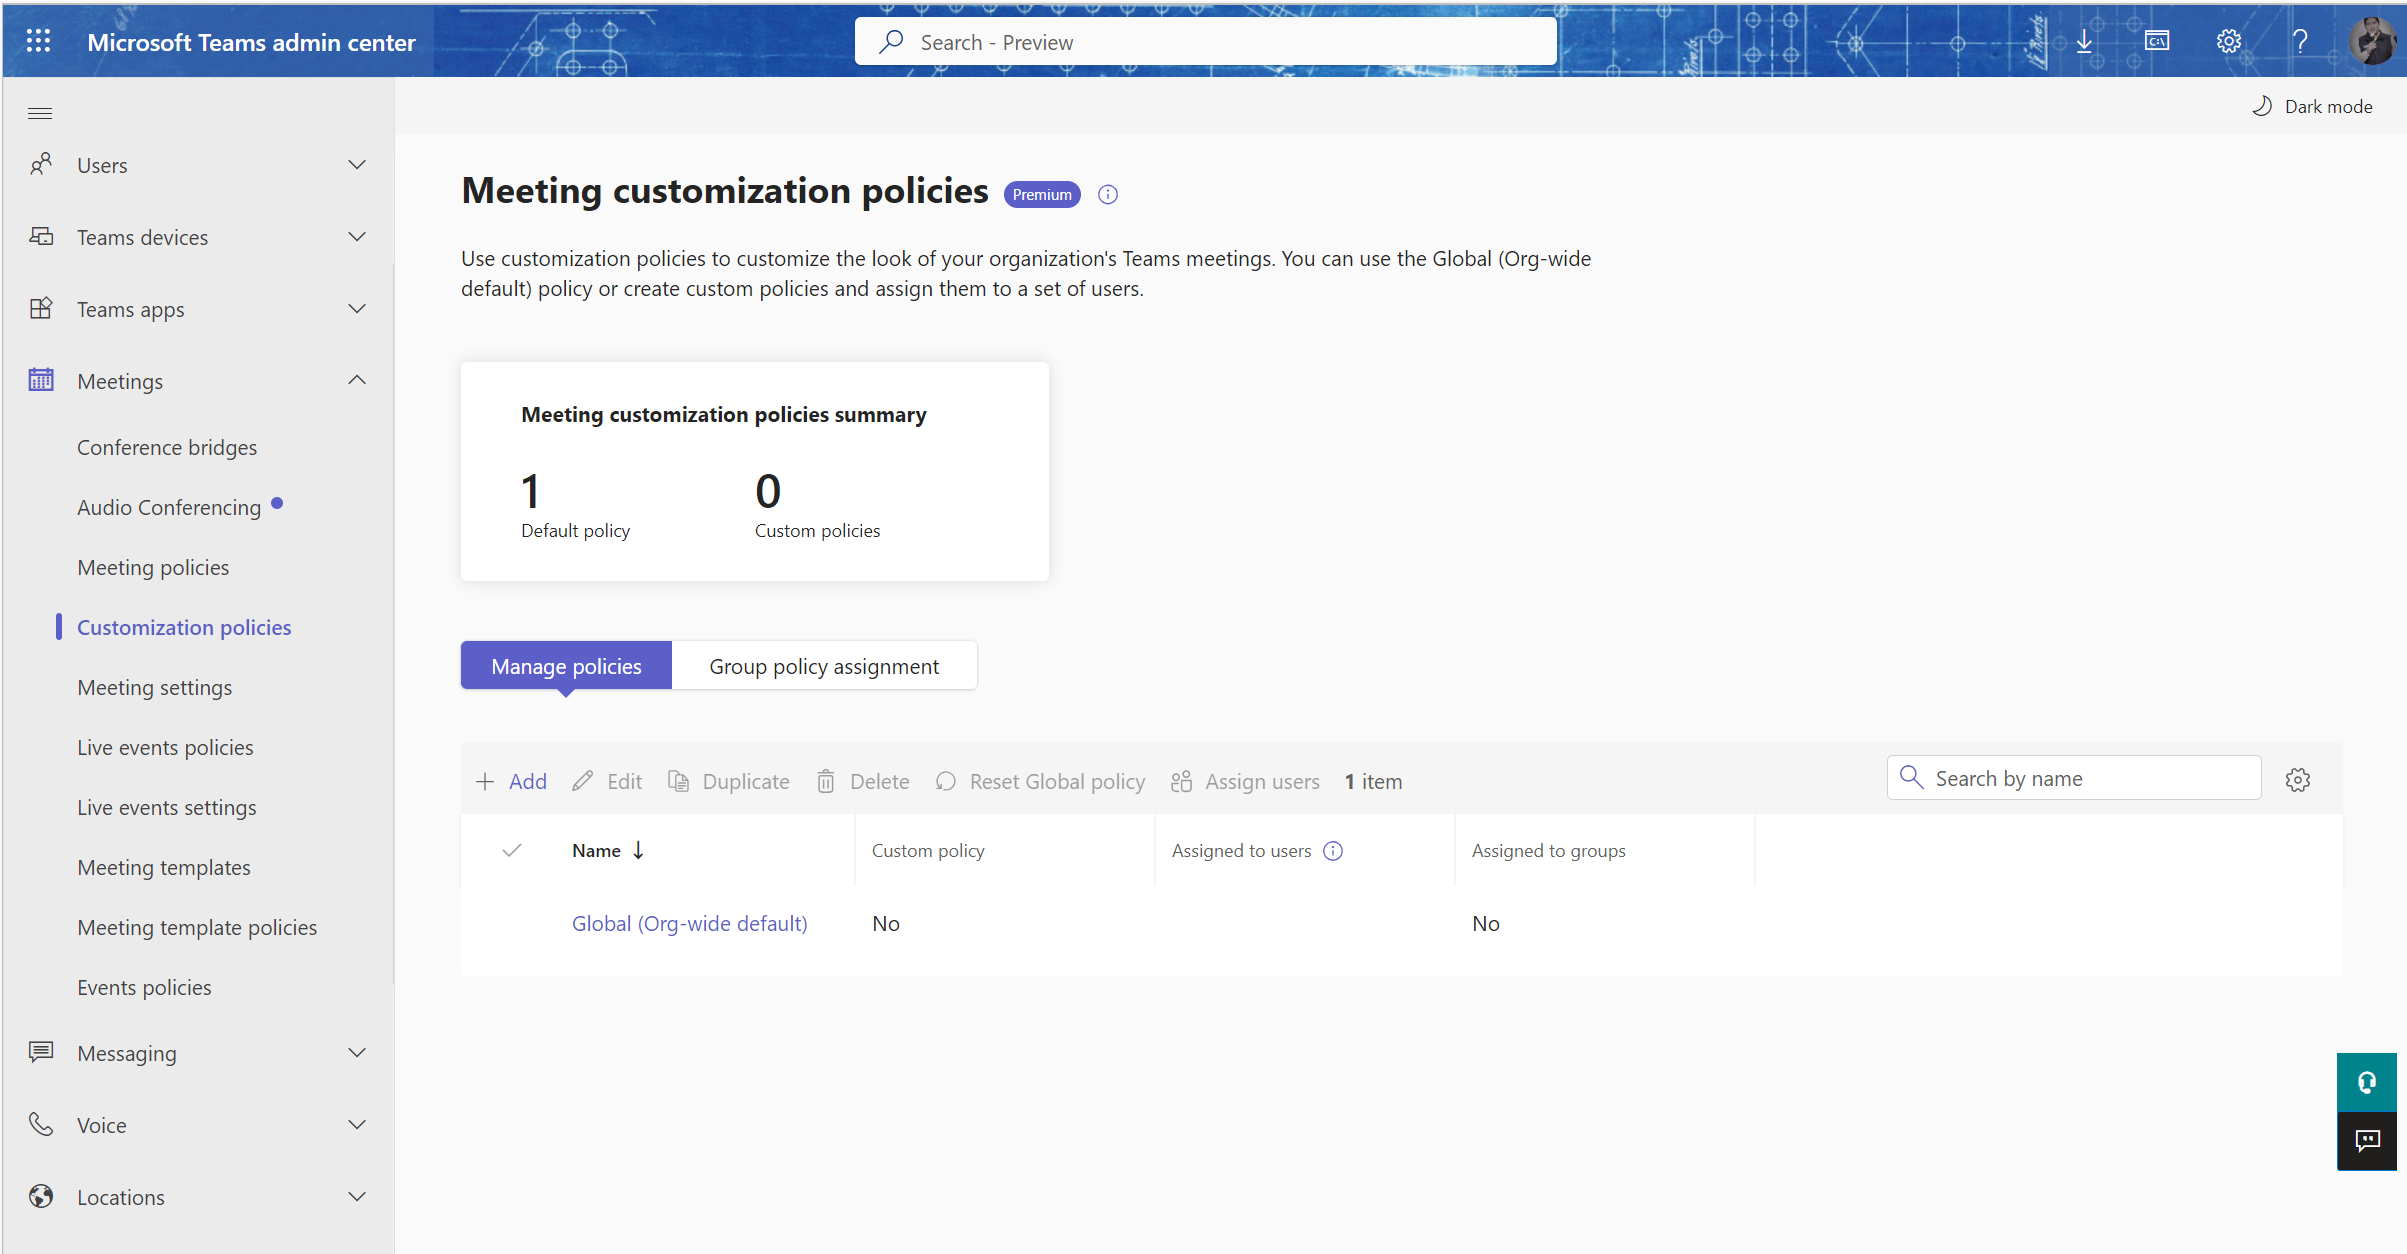
Task: Click info icon next to Premium badge
Action: (1107, 195)
